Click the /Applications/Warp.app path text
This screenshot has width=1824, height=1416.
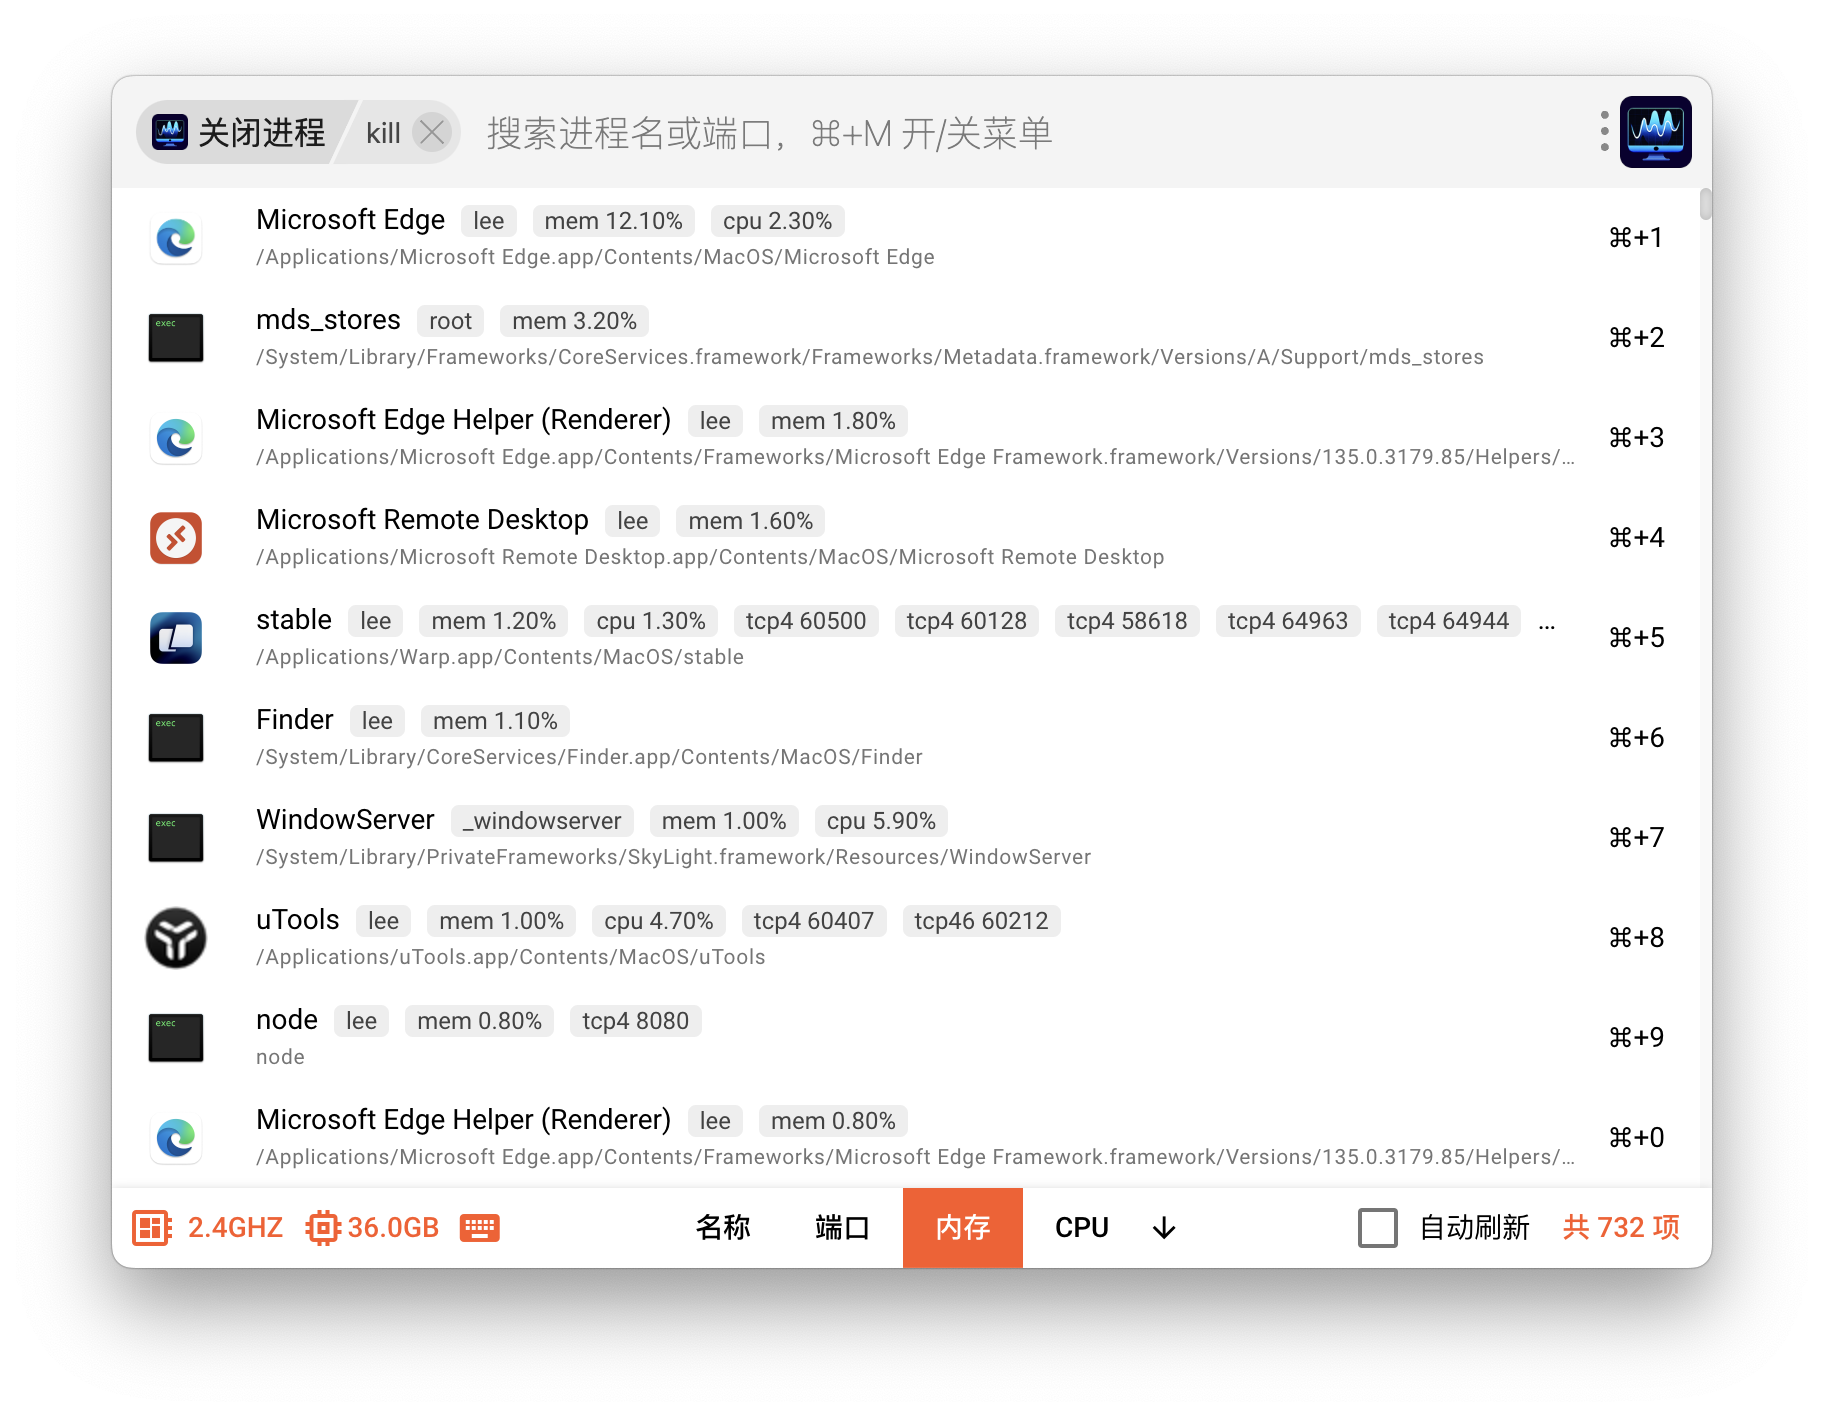click(x=500, y=657)
